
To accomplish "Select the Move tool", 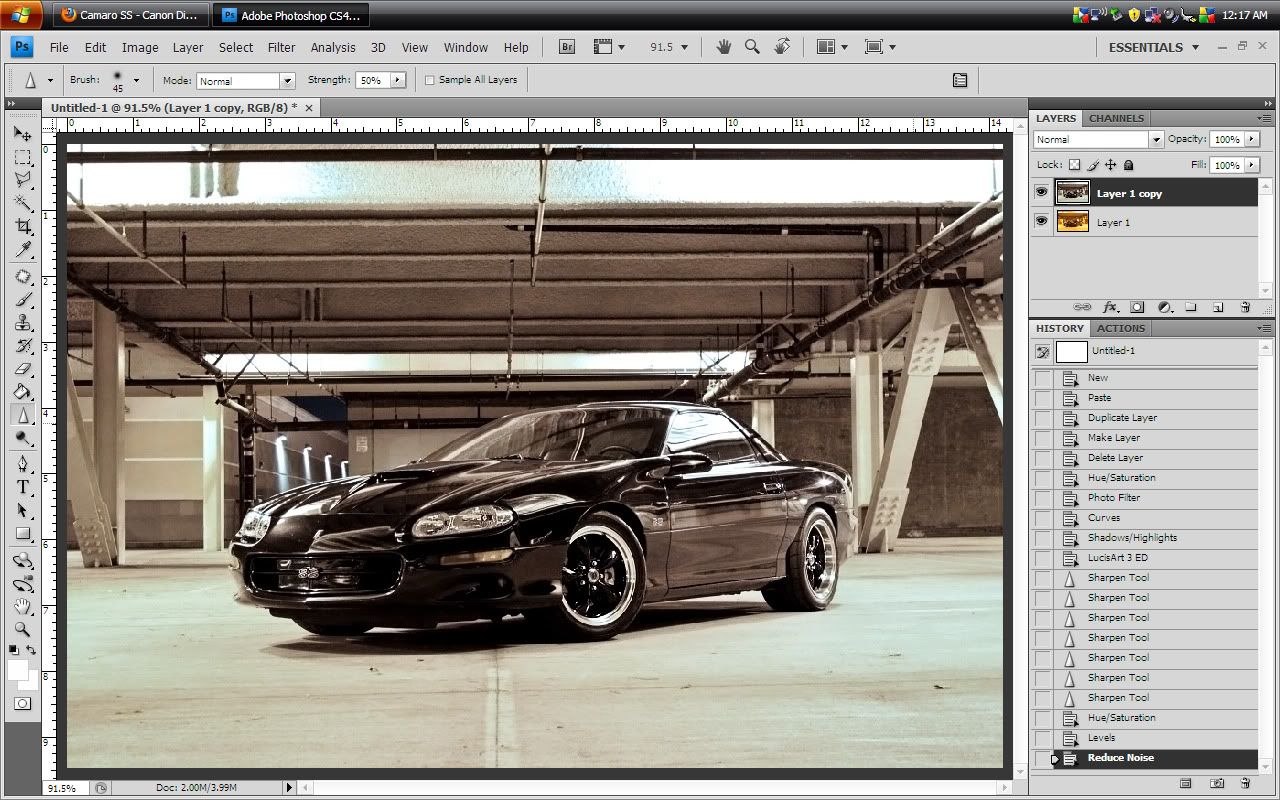I will 23,133.
